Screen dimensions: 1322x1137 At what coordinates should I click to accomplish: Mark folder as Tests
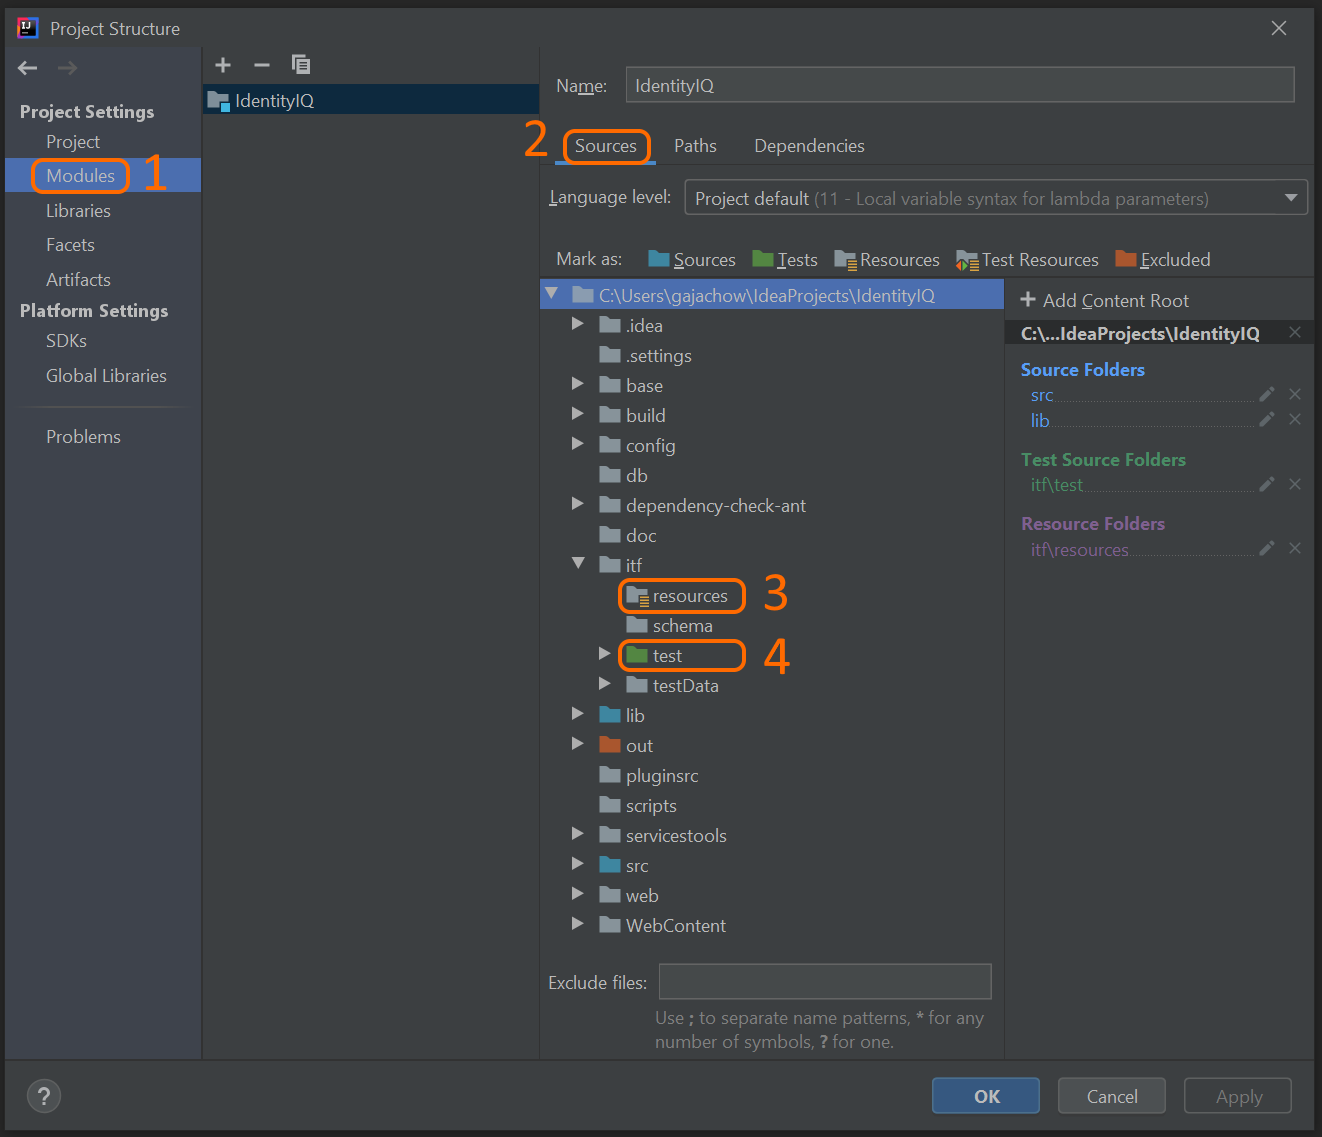point(785,260)
